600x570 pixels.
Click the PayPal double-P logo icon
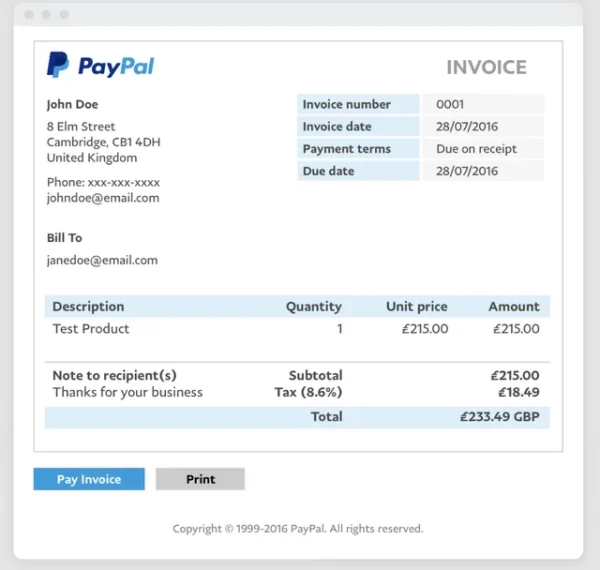(x=58, y=66)
